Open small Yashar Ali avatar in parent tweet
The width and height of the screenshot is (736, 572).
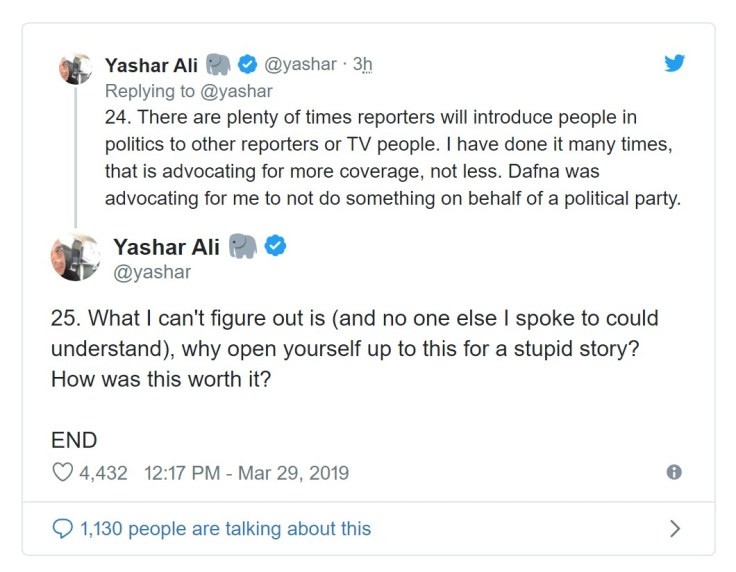coord(75,71)
